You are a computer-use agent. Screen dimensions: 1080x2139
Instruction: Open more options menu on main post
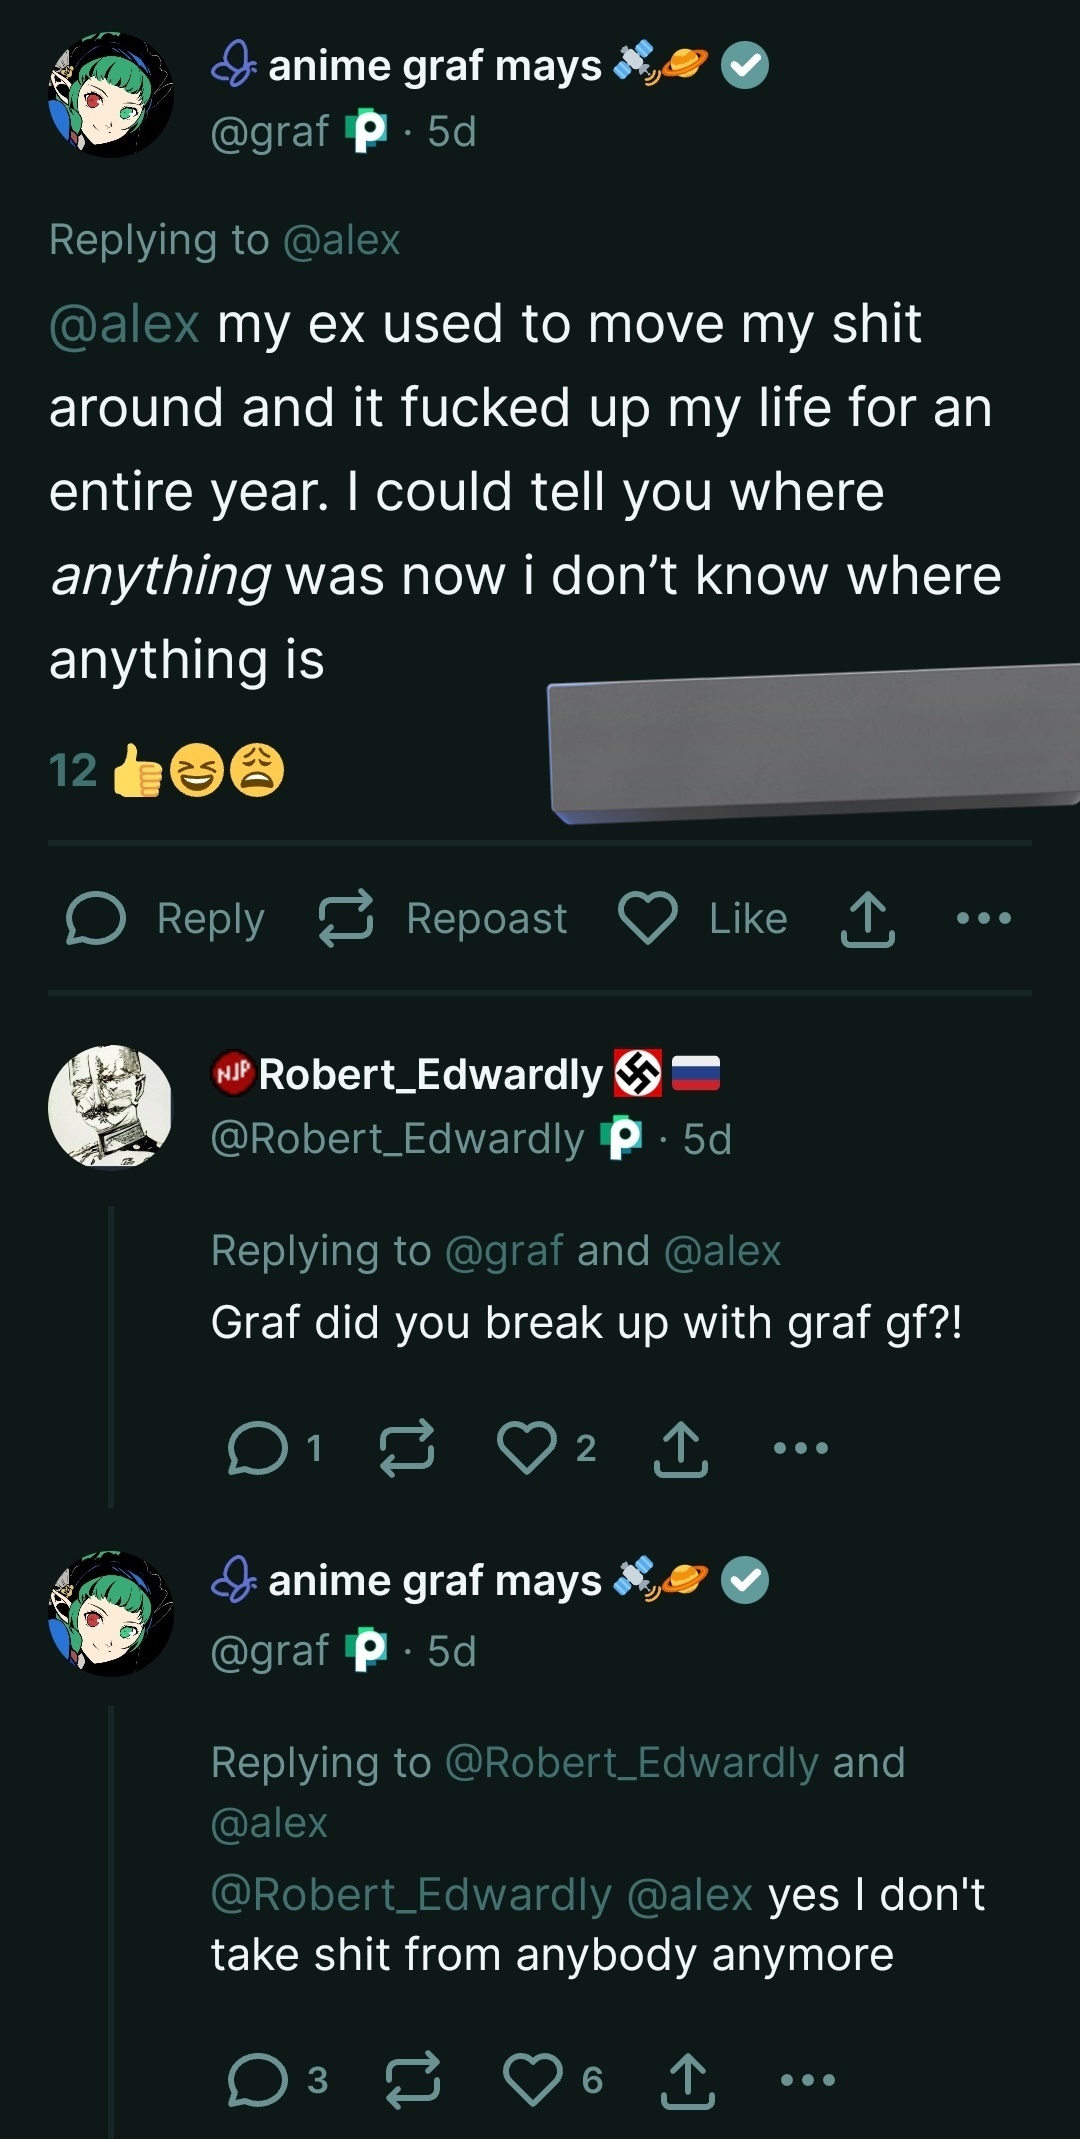tap(984, 919)
